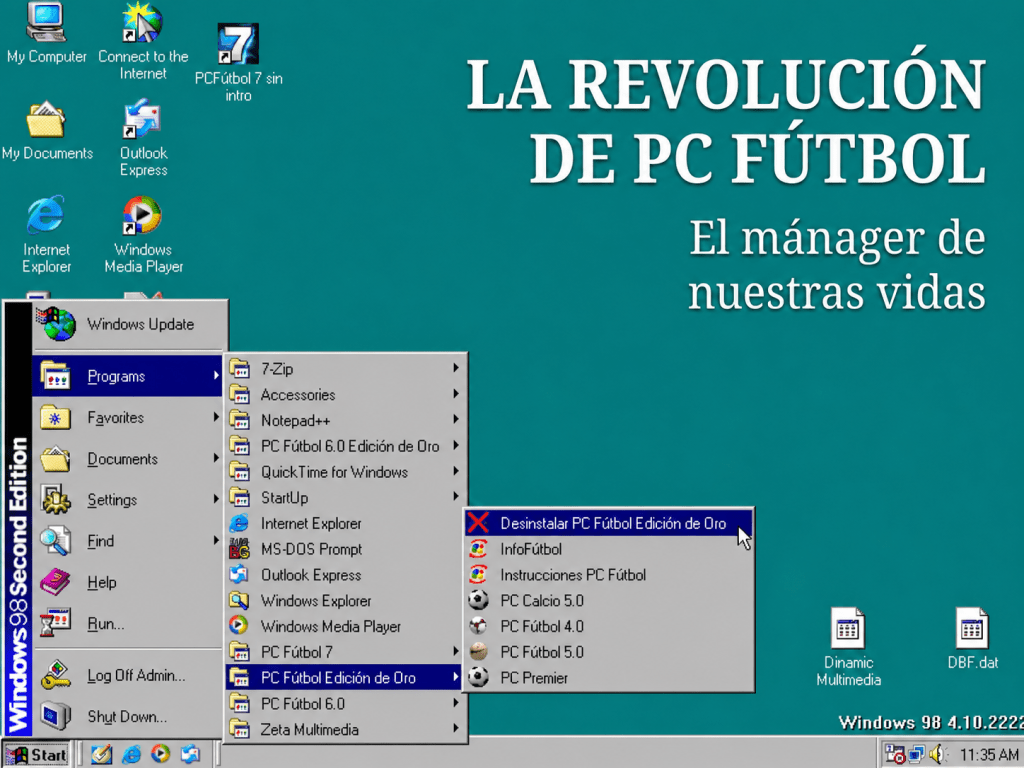This screenshot has width=1024, height=768.
Task: Open Instrucciones PC Fútbol
Action: [x=609, y=575]
